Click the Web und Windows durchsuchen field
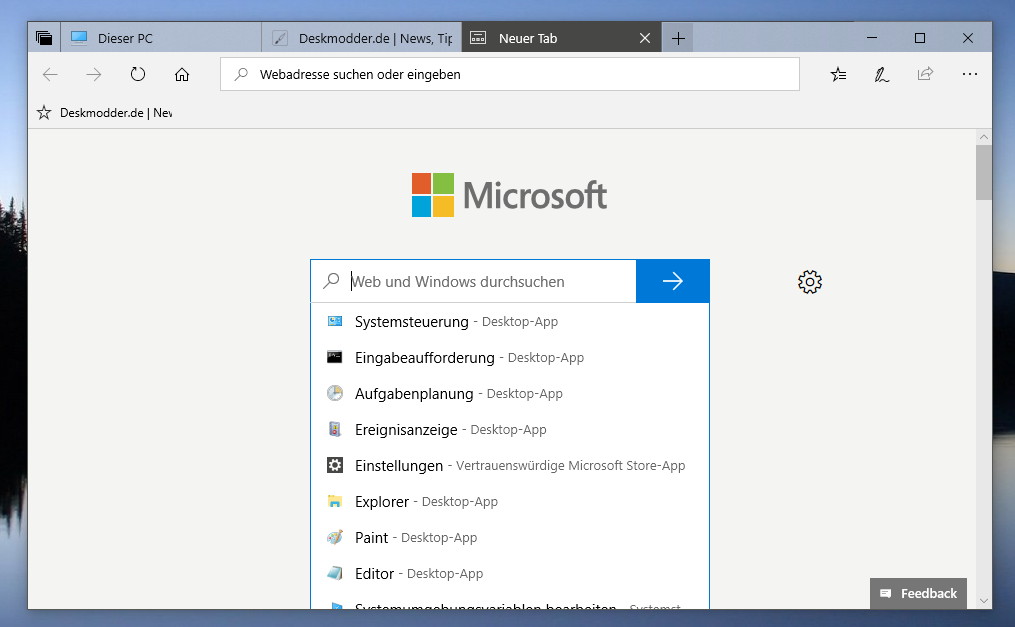 click(474, 281)
